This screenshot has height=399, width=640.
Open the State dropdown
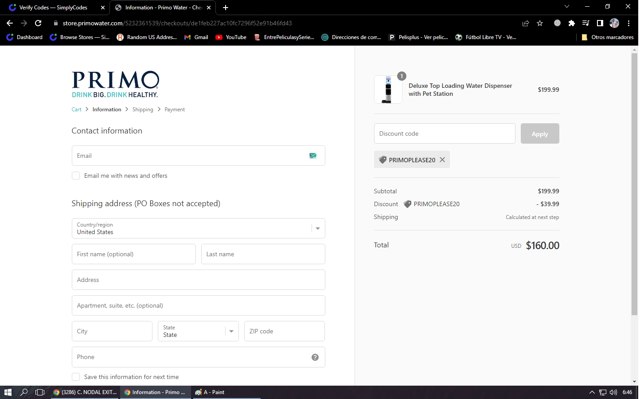click(x=198, y=331)
